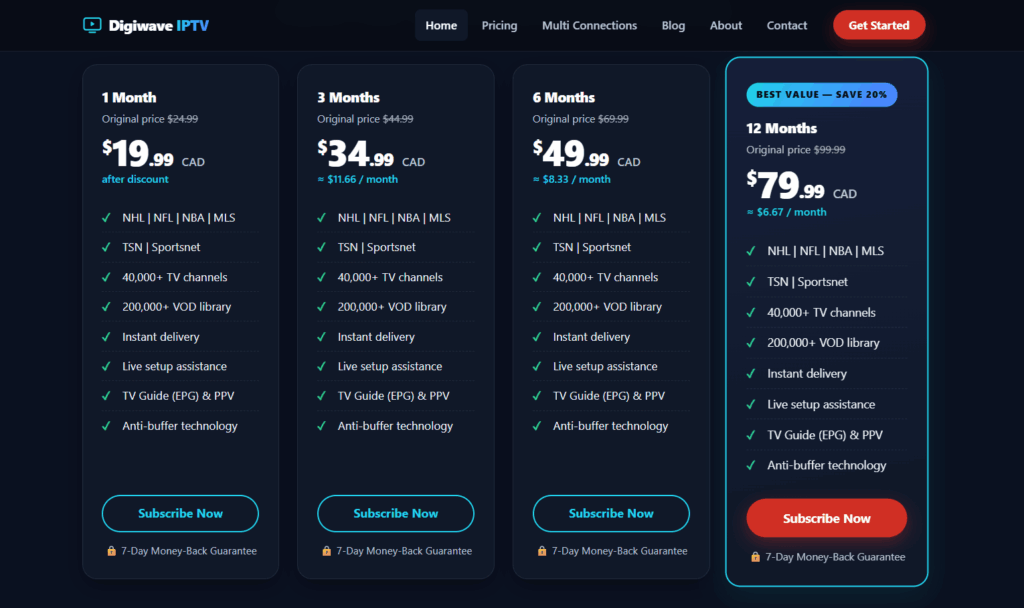Image resolution: width=1024 pixels, height=608 pixels.
Task: Click 'Live setup assistance' in the 1 Month plan
Action: coord(174,366)
